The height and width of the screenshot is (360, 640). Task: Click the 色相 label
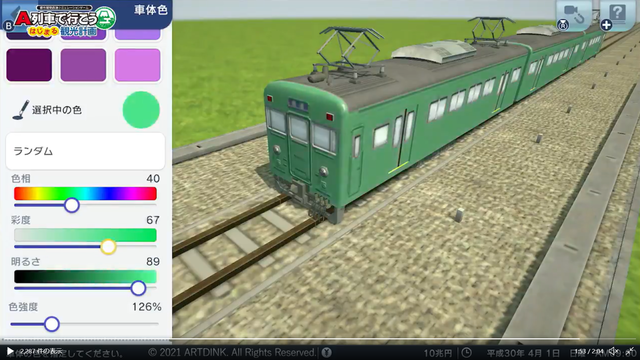[21, 178]
